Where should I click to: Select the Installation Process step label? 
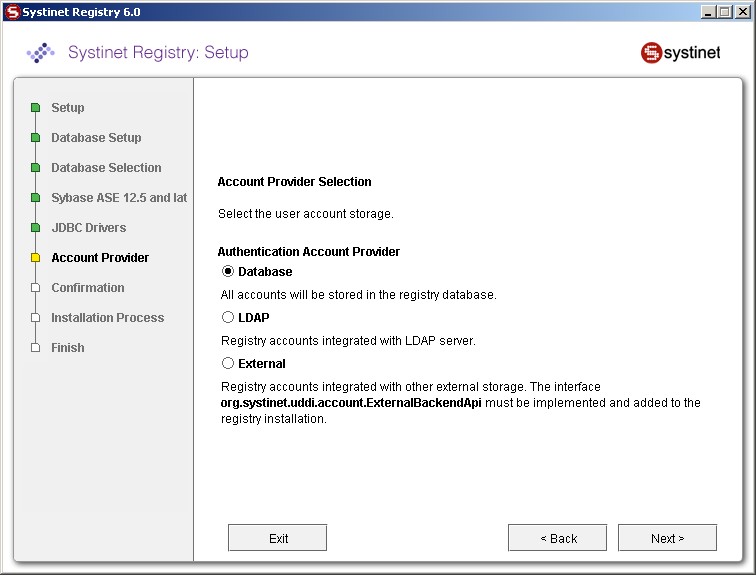click(108, 318)
